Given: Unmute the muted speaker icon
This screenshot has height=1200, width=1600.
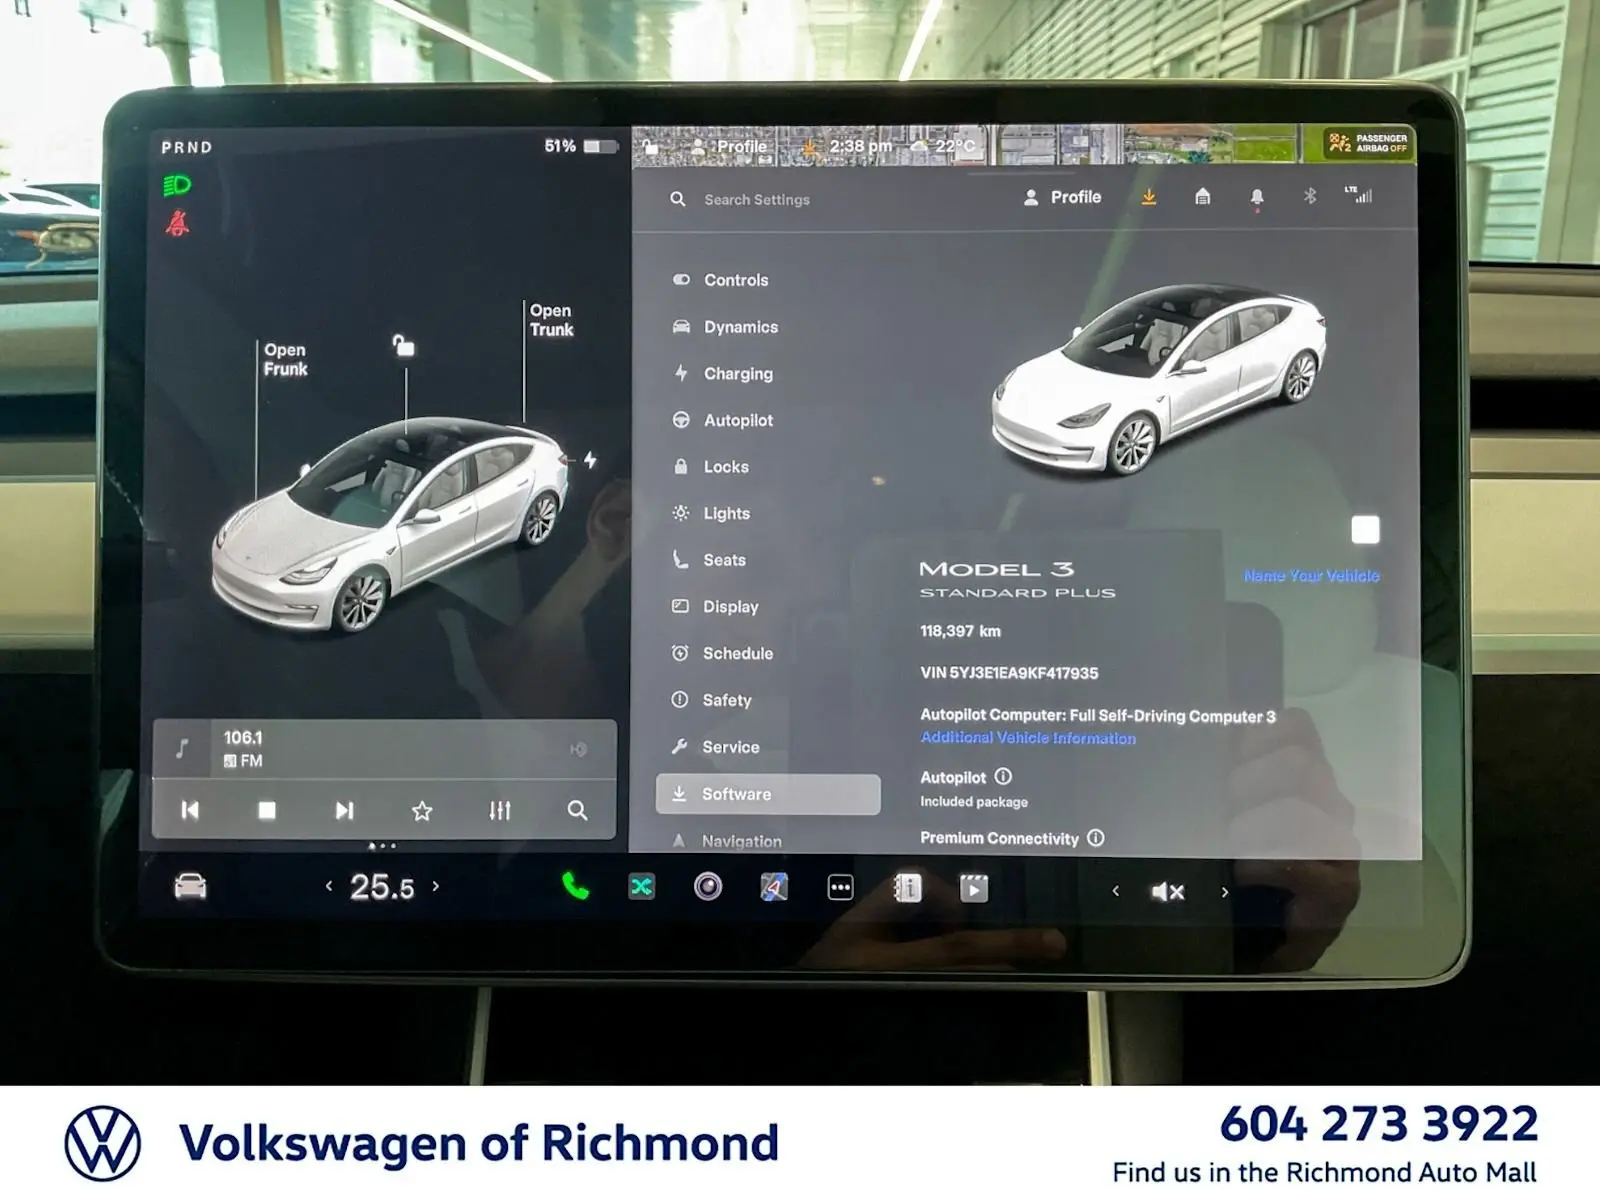Looking at the screenshot, I should click(x=1168, y=891).
